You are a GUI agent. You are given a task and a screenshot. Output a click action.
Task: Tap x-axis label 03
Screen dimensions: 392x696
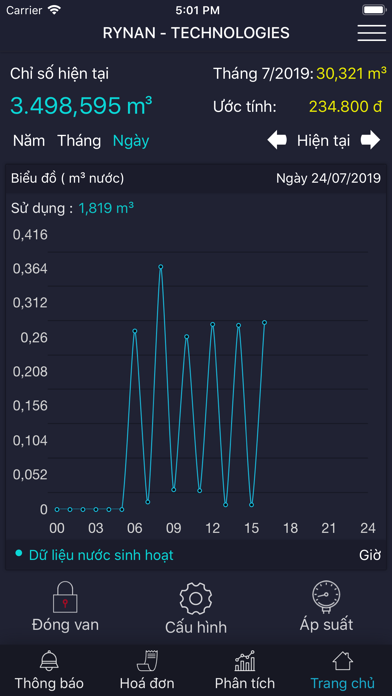(x=95, y=528)
